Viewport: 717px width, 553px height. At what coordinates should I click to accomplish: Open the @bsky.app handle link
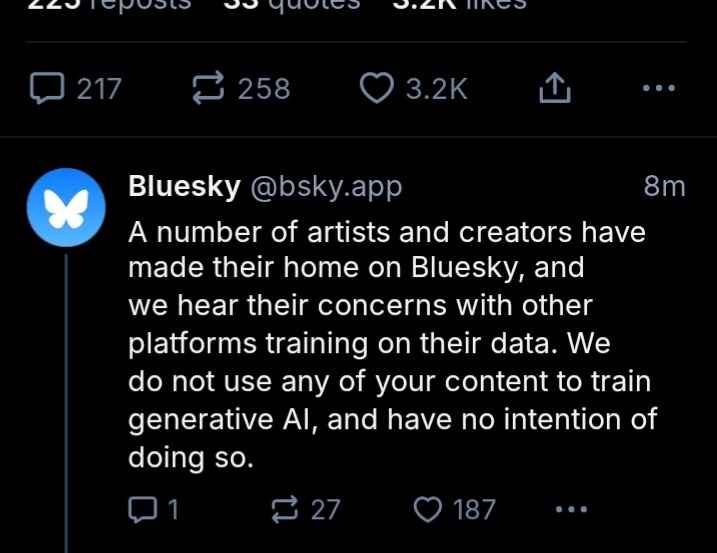[325, 187]
